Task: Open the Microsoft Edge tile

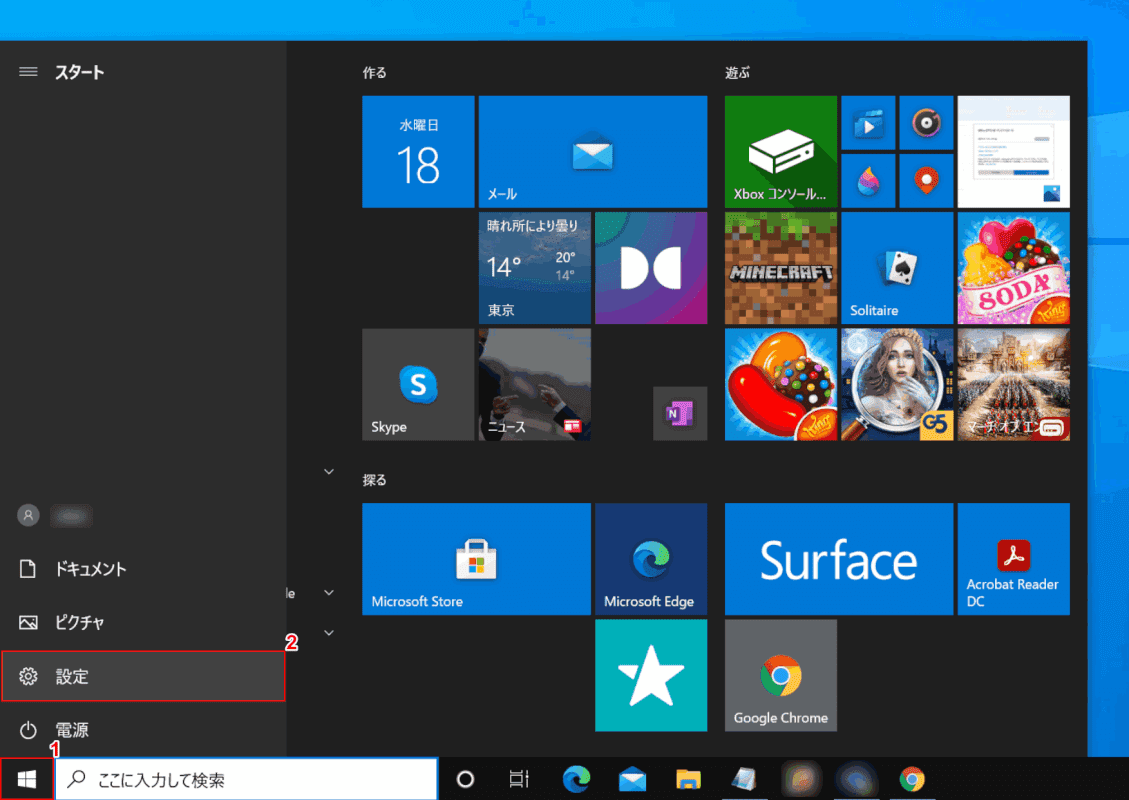Action: point(651,559)
